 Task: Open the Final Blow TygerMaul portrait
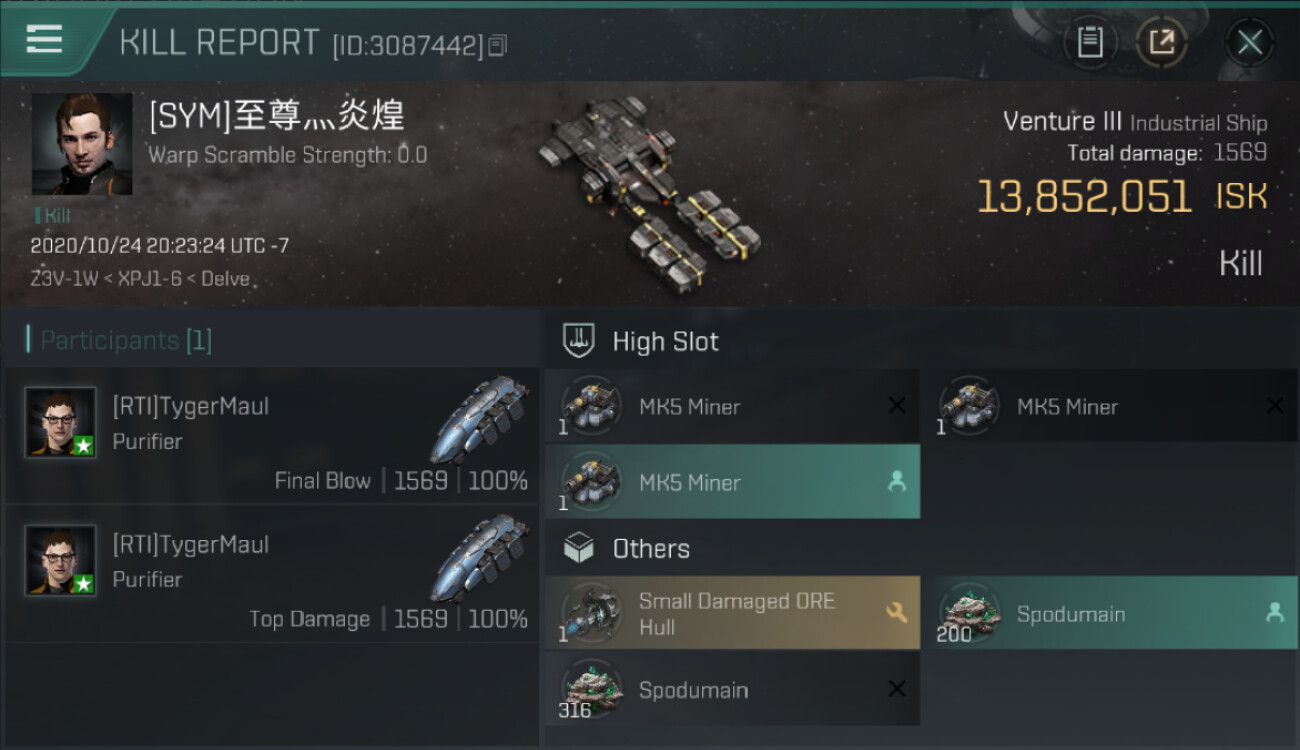pos(60,422)
